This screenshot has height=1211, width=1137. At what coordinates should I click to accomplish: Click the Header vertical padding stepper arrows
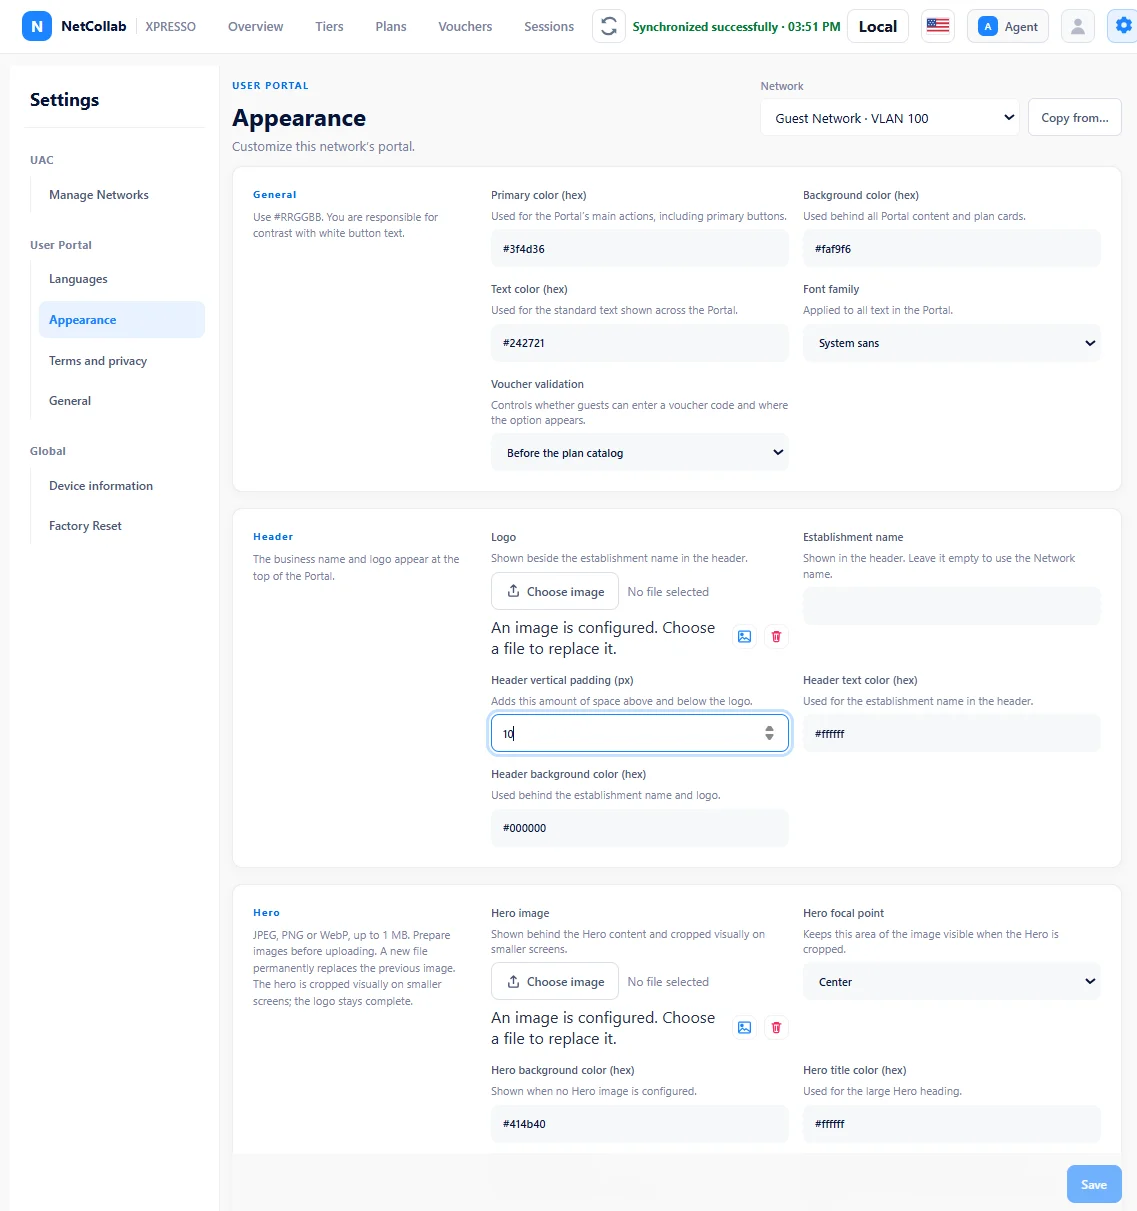(x=769, y=733)
